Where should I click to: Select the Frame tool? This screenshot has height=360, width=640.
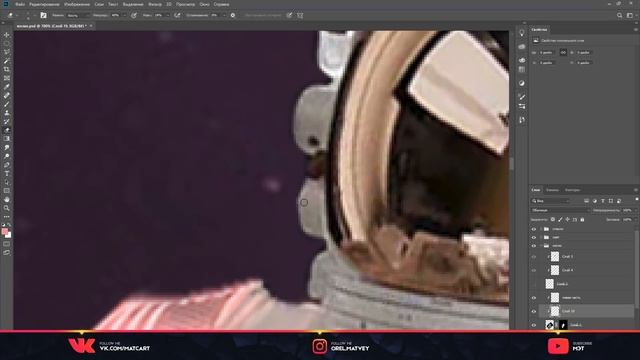tap(7, 78)
